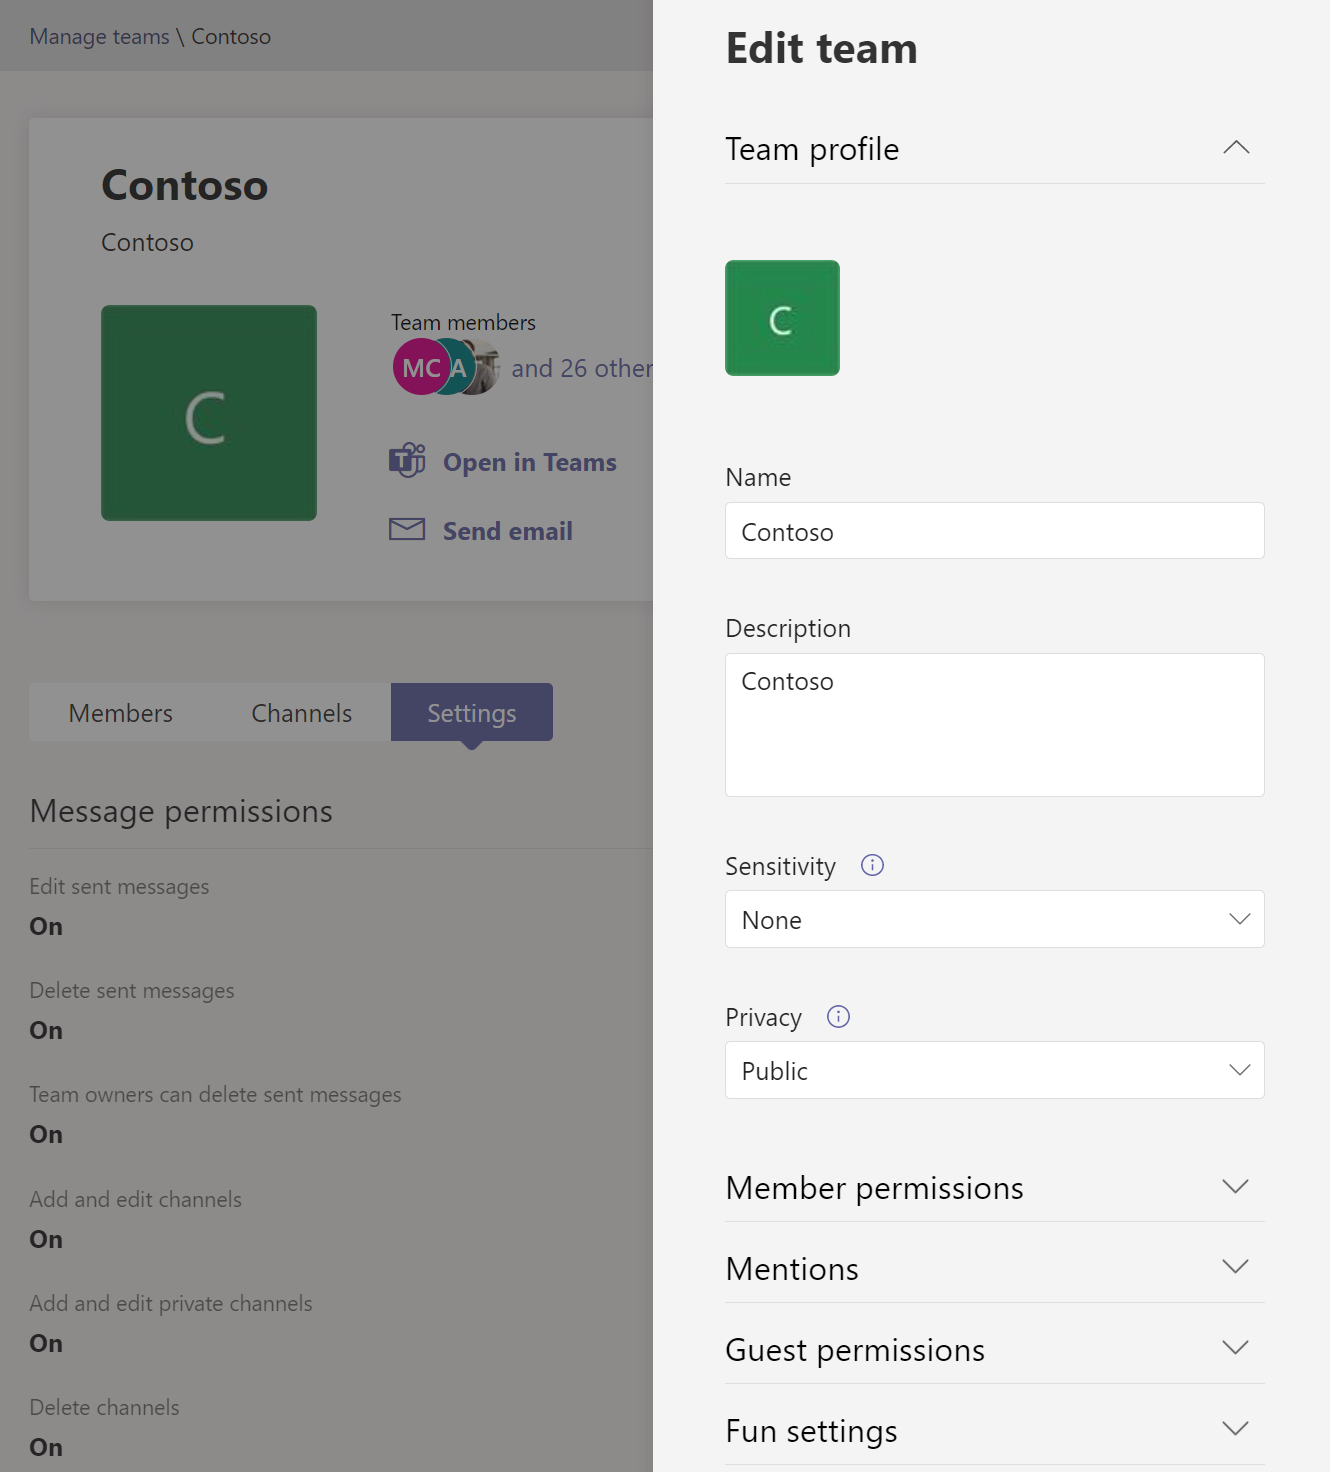Screen dimensions: 1330x1472
Task: Open the Manage teams breadcrumb link
Action: 99,36
